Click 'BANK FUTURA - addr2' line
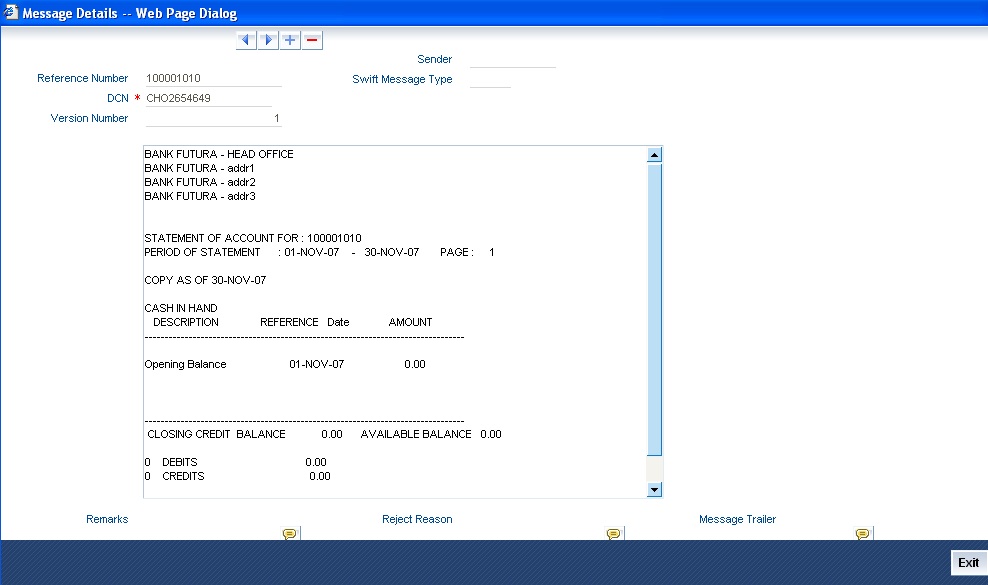 click(200, 182)
